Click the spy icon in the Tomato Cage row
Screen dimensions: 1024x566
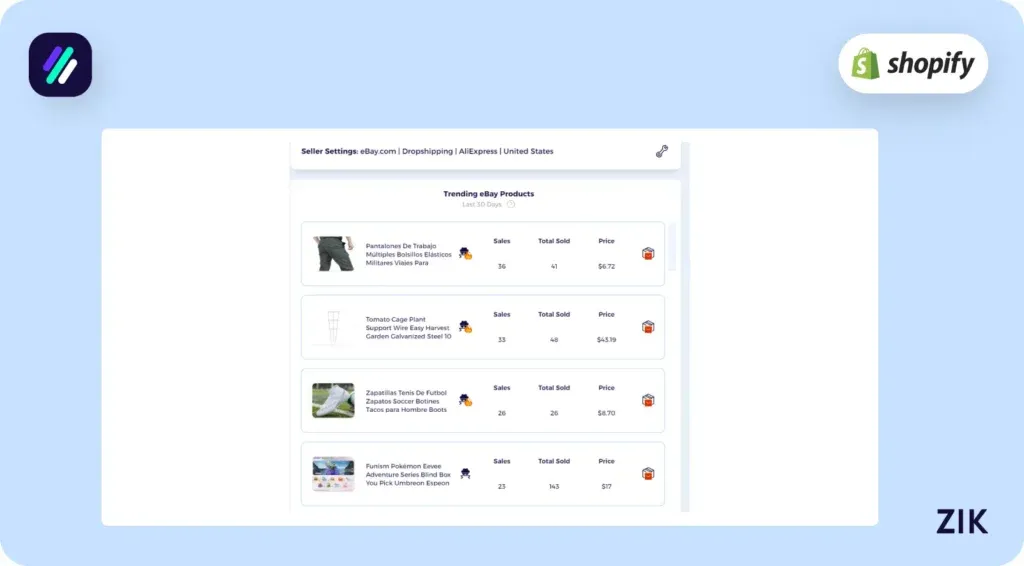pyautogui.click(x=465, y=326)
